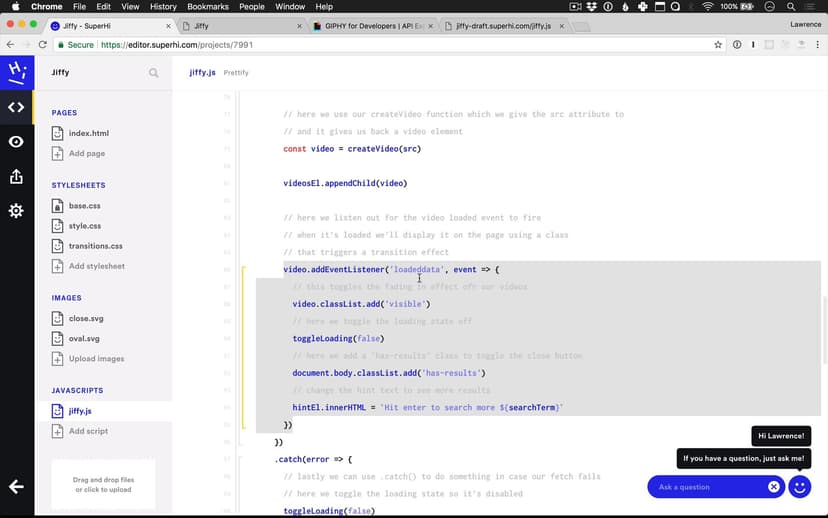Screen dimensions: 828x518
Task: Click Add script in Javascripts section
Action: pyautogui.click(x=88, y=431)
